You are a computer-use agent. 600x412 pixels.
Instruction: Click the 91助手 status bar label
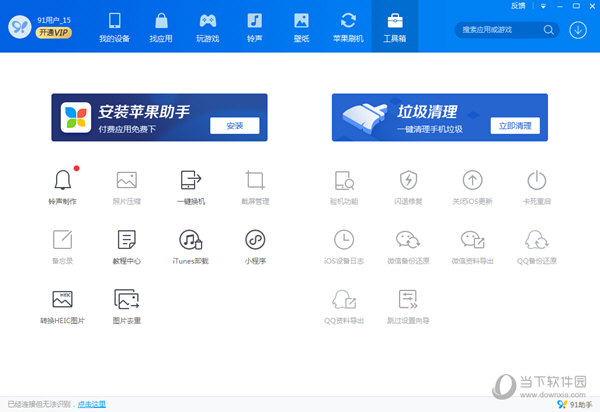point(581,404)
